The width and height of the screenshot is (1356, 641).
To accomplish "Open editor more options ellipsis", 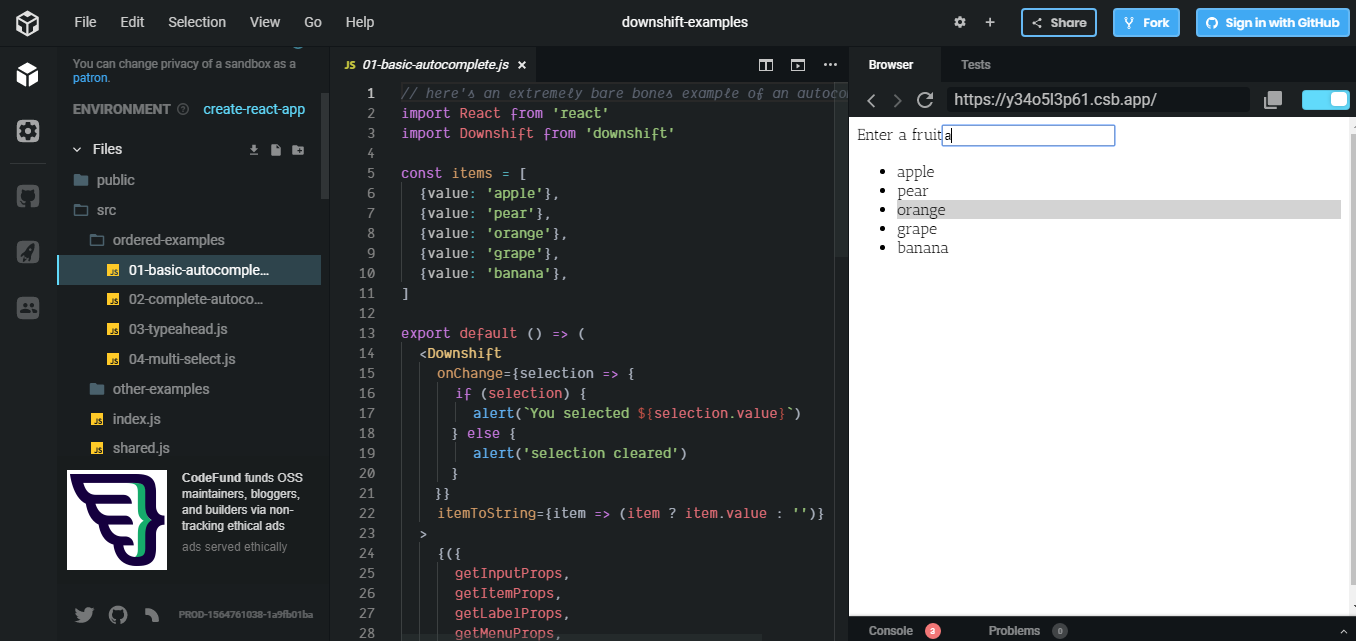I will point(830,65).
